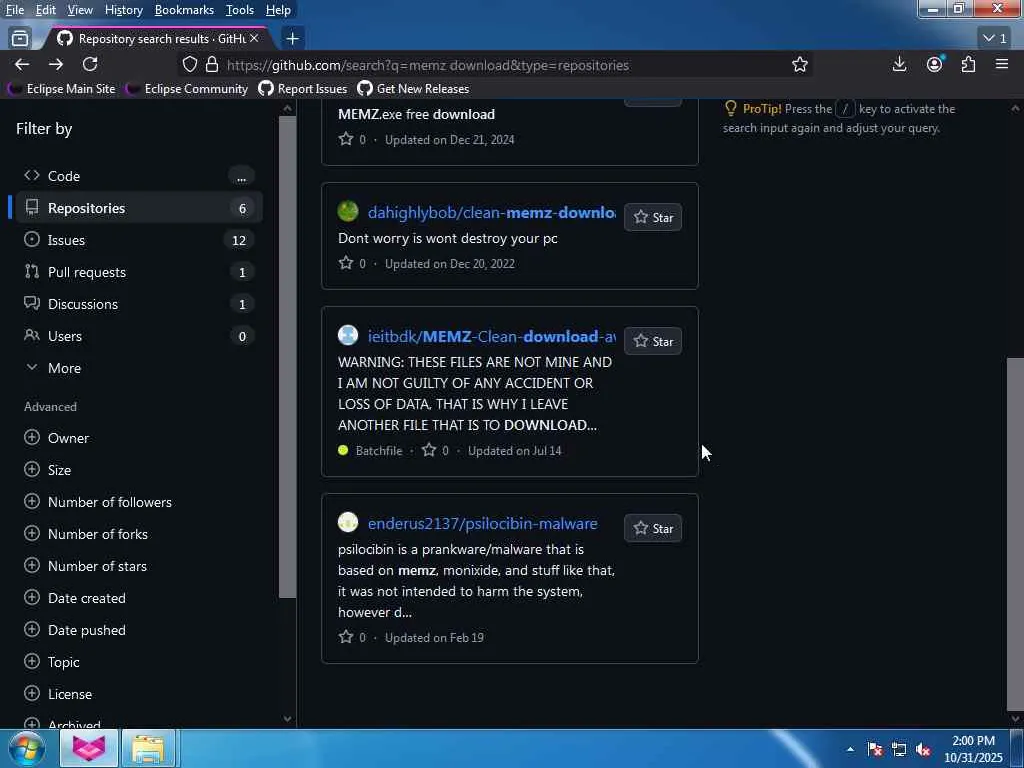Bookmark this page with the star icon
Viewport: 1024px width, 768px height.
pos(799,65)
